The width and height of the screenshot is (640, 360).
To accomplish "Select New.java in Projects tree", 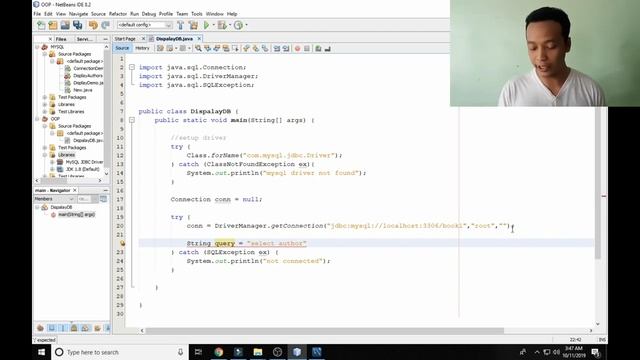I will click(82, 90).
